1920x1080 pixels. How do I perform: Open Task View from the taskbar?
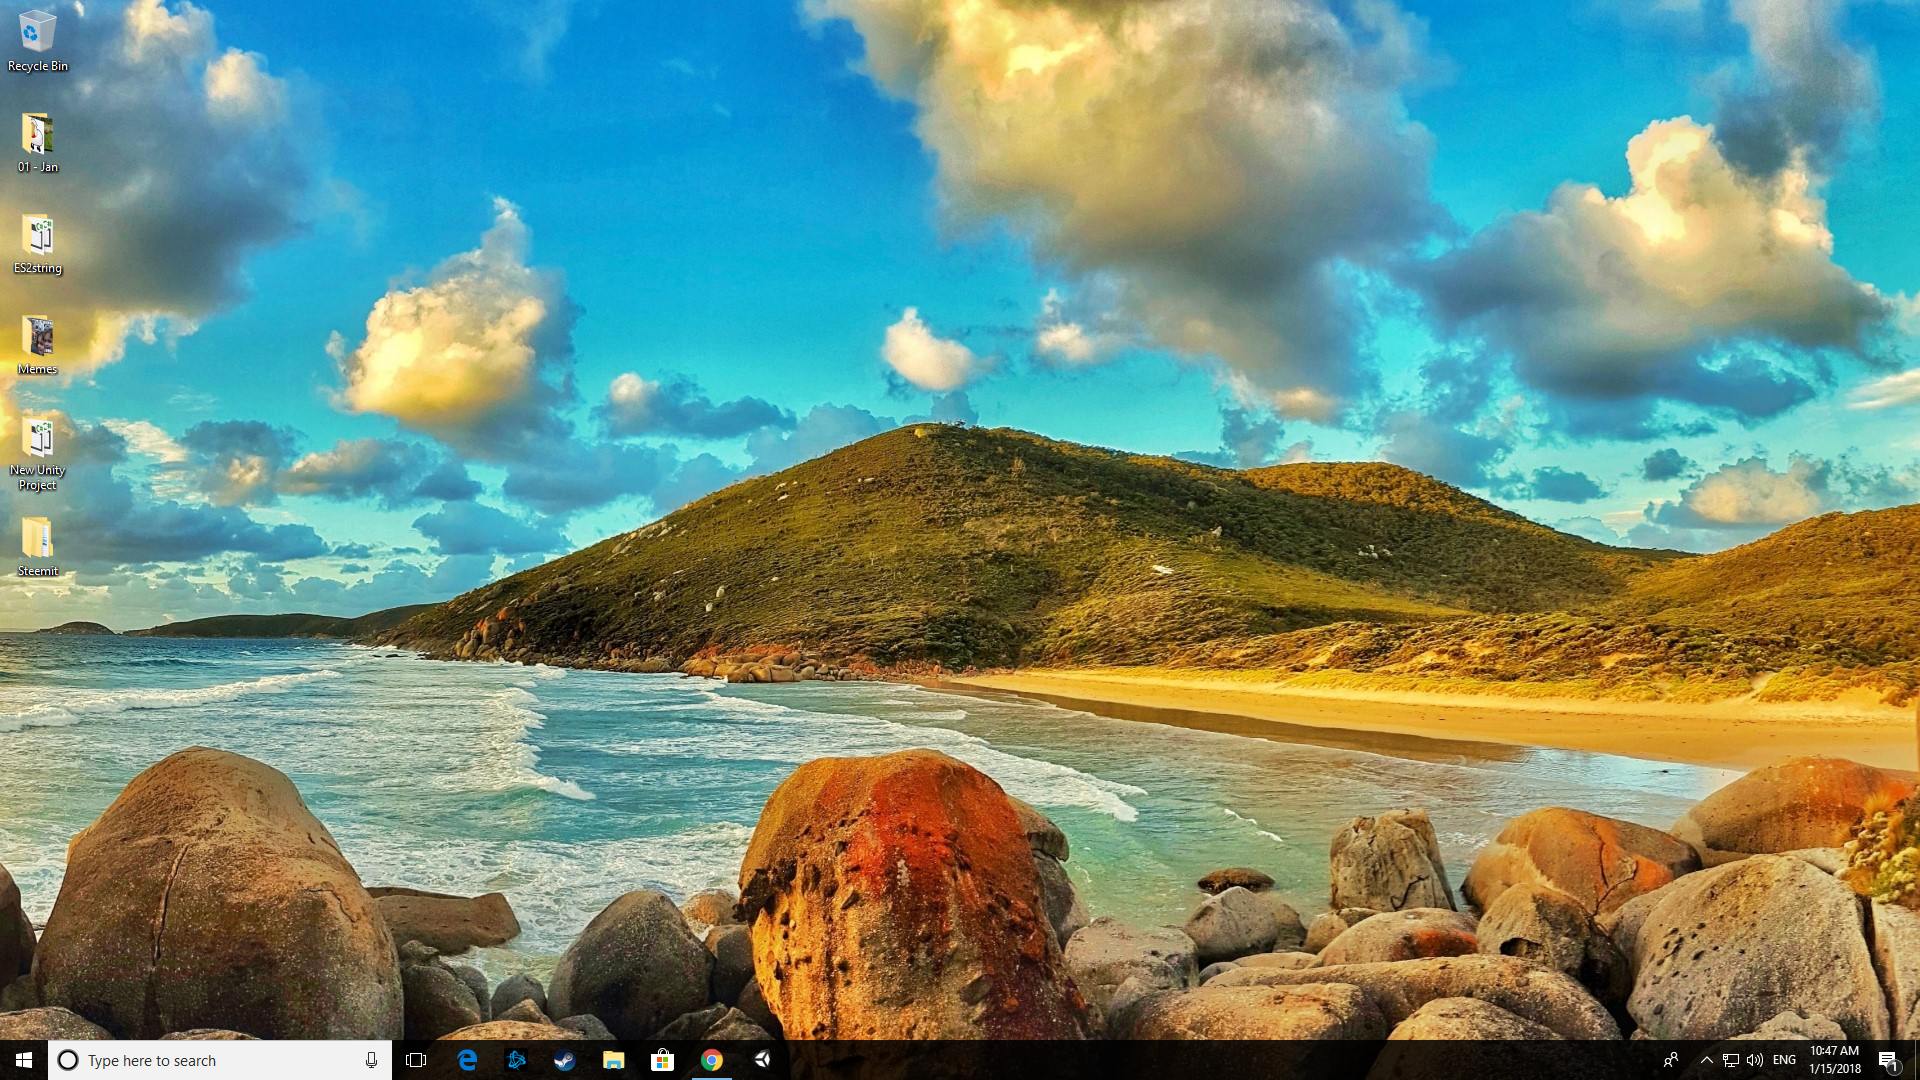coord(416,1060)
